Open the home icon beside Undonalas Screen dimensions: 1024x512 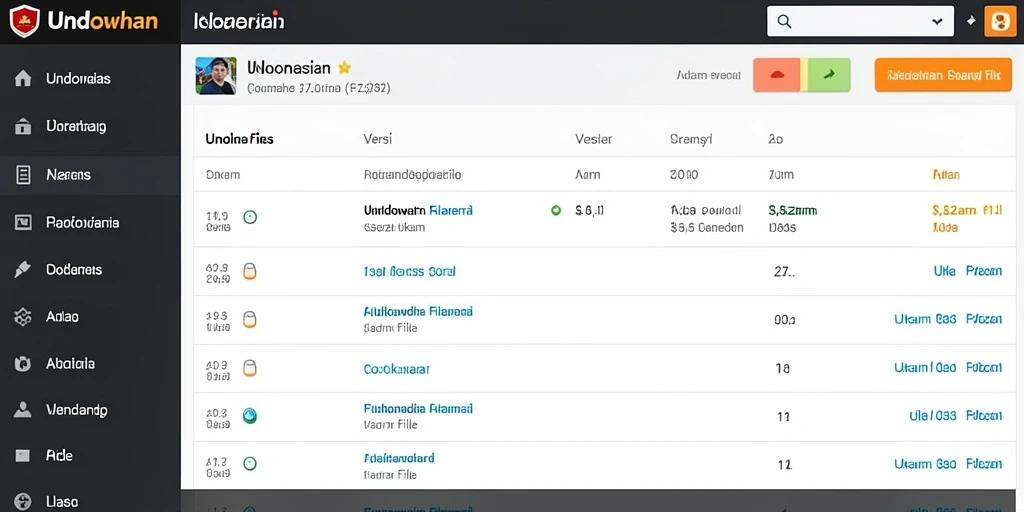click(23, 79)
